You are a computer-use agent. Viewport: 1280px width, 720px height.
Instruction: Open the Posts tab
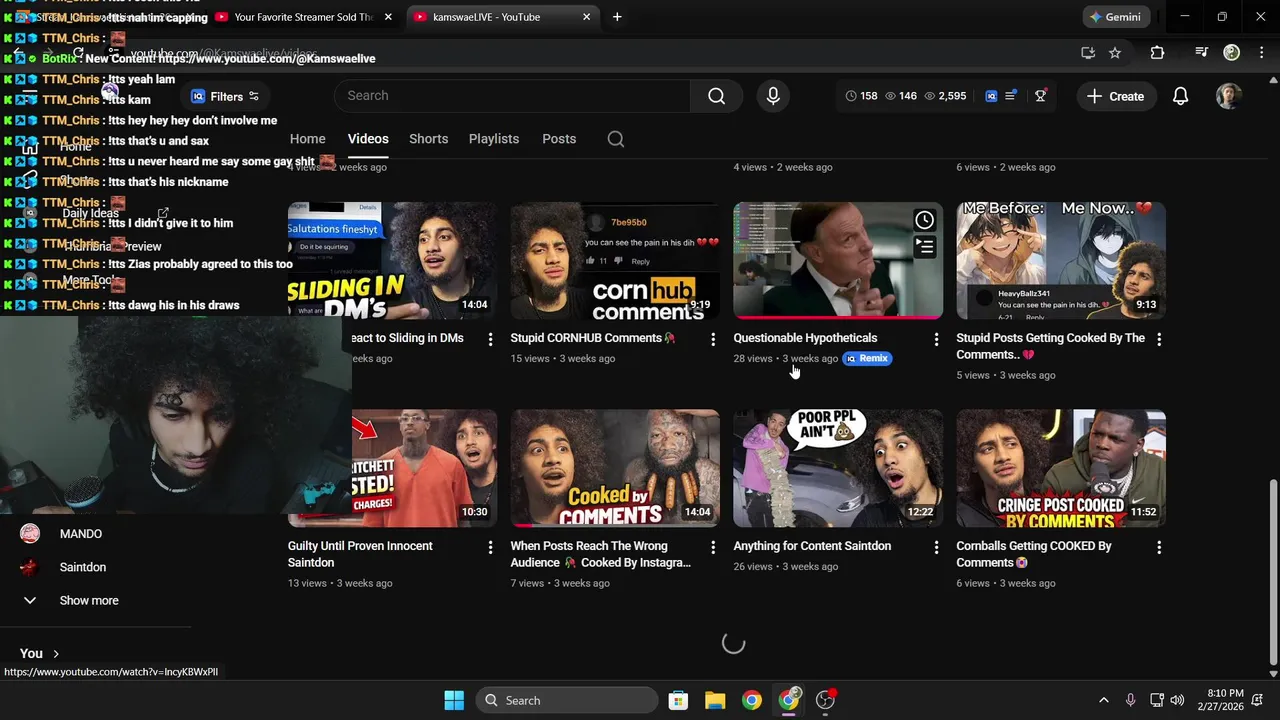click(x=559, y=139)
